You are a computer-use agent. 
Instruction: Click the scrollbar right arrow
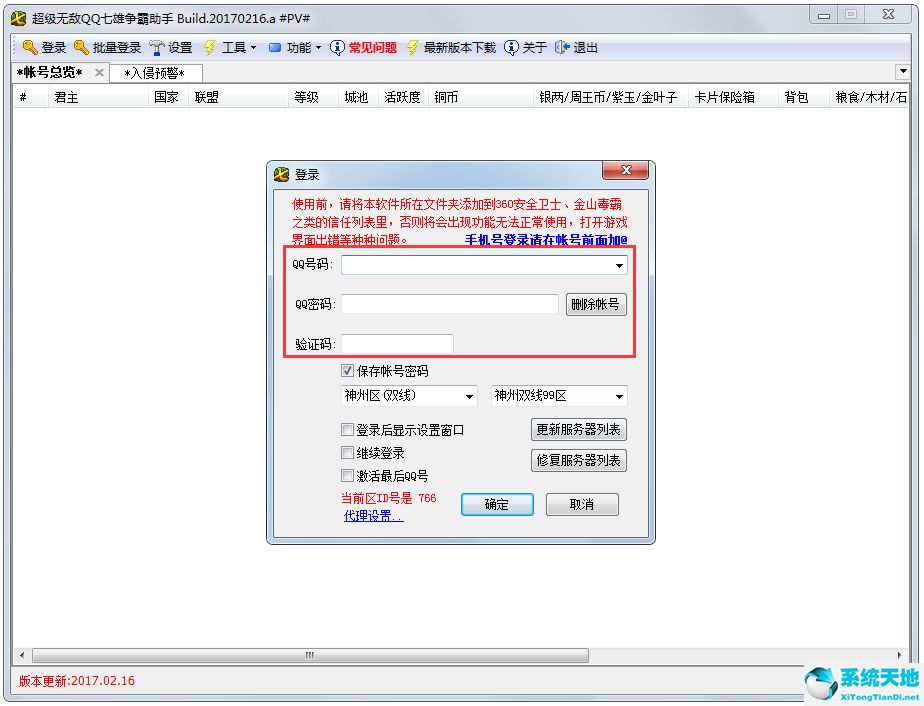click(x=899, y=655)
